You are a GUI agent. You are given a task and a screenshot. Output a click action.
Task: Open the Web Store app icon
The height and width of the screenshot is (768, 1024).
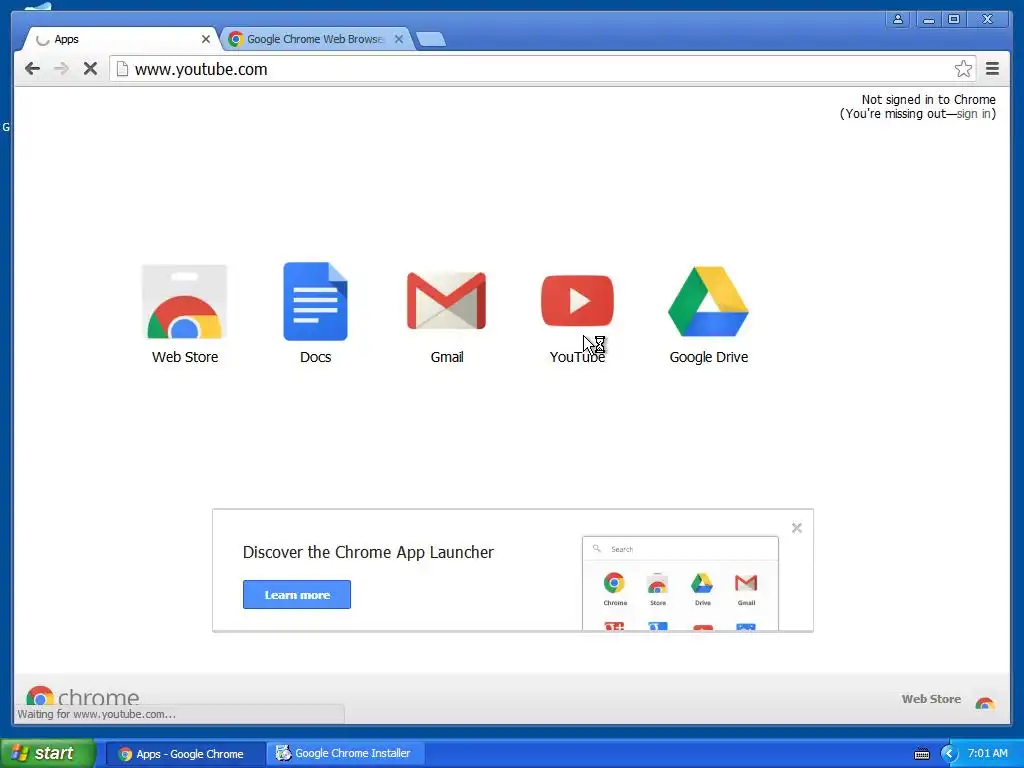coord(184,302)
